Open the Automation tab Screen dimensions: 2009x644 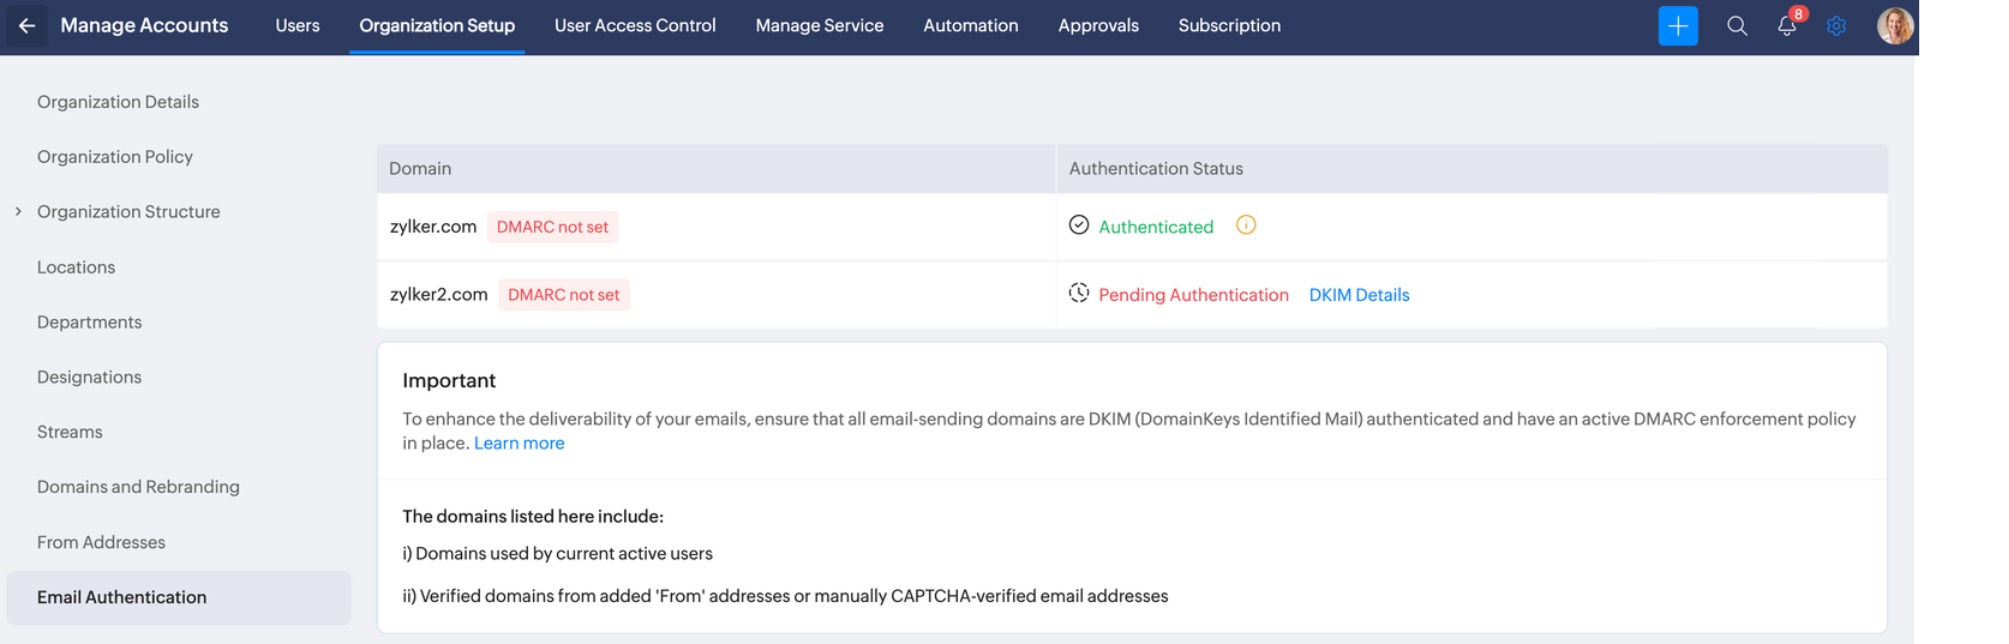970,26
